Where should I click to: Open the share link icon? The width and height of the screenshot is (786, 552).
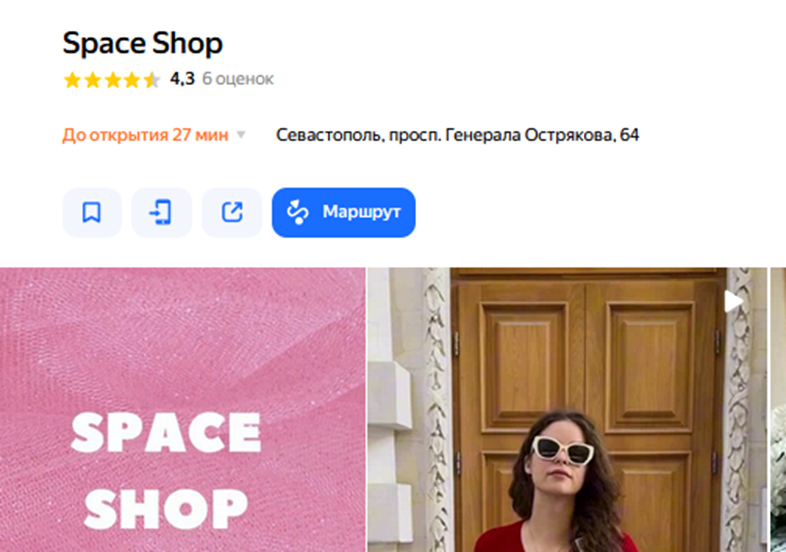[232, 213]
